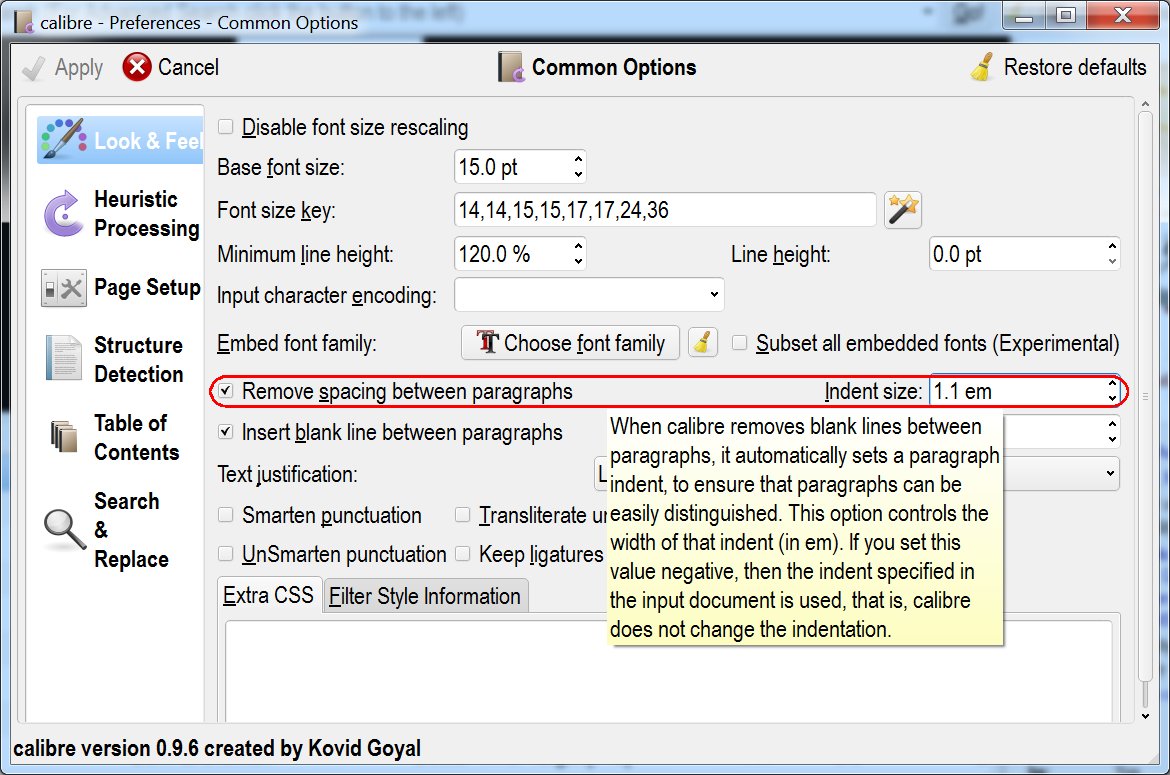Clear embedded font with broom icon
The height and width of the screenshot is (775, 1170).
[702, 343]
